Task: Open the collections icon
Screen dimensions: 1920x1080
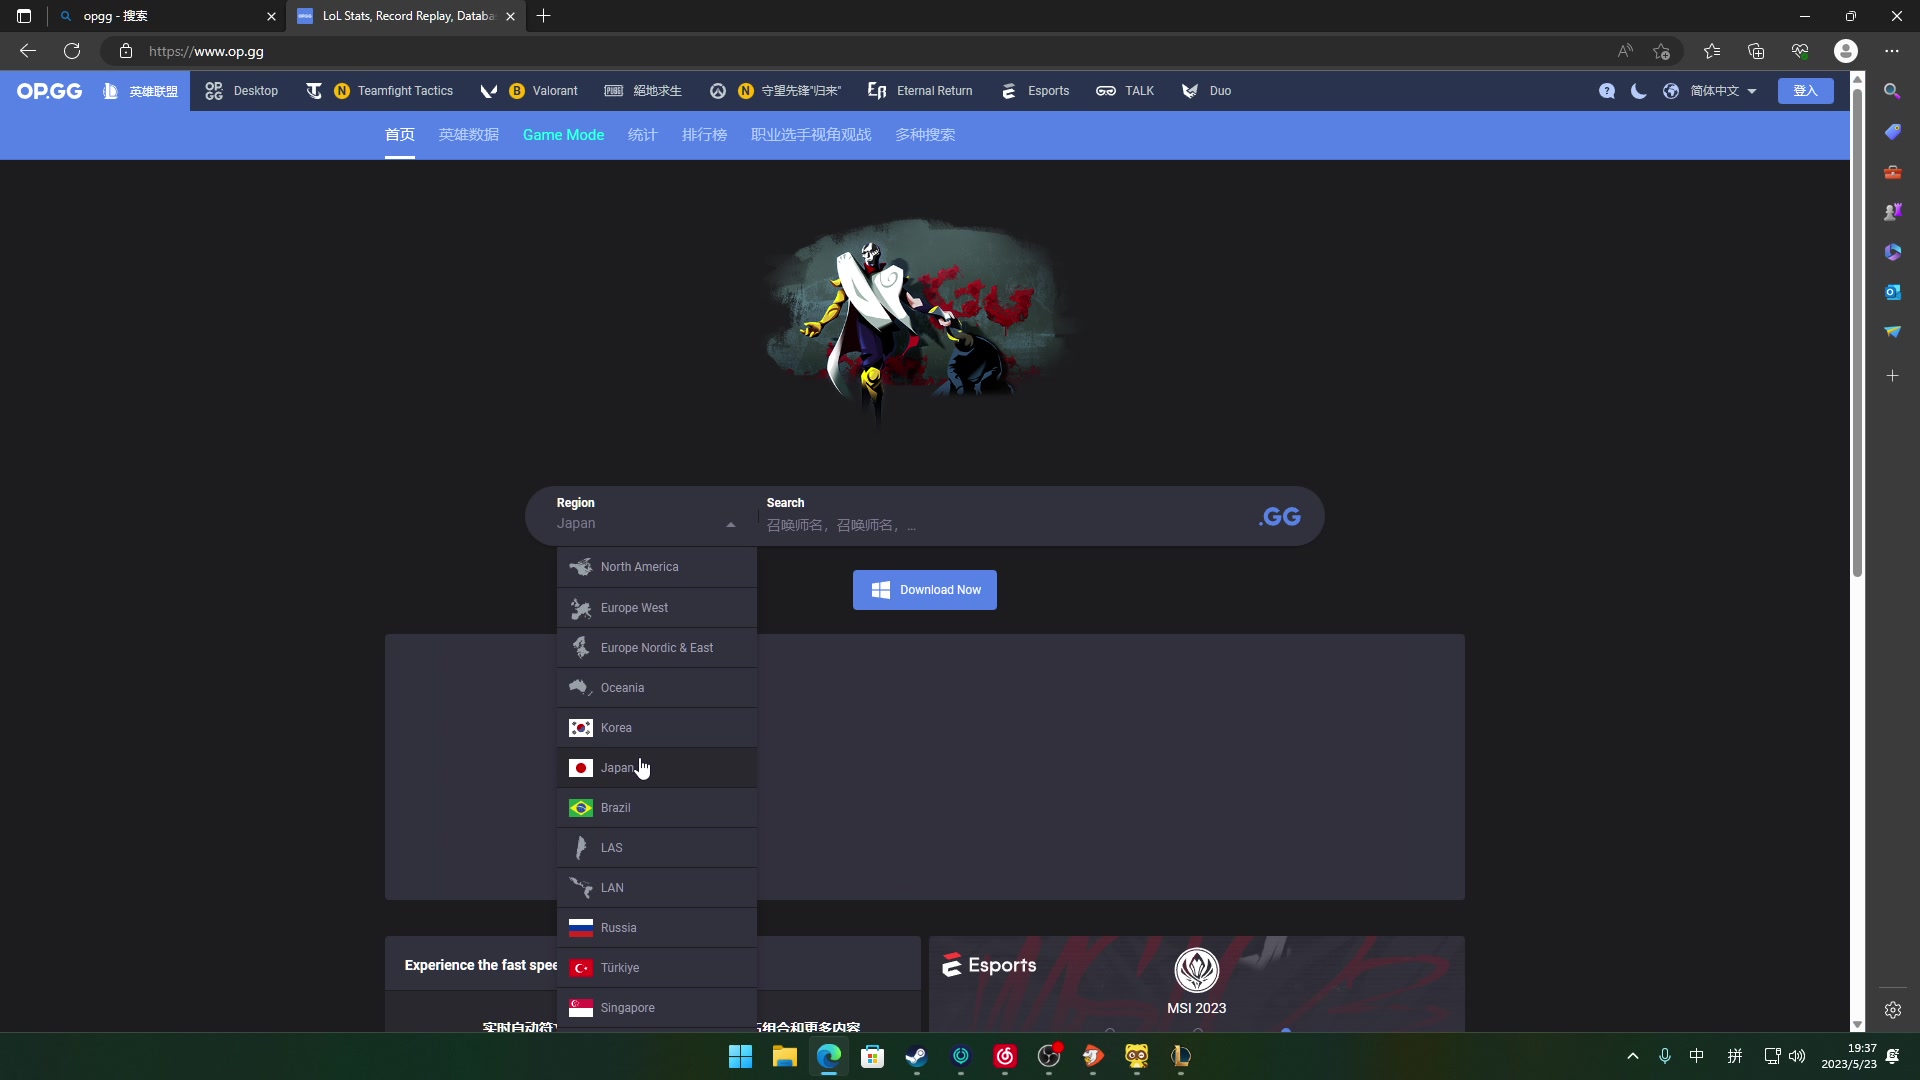Action: click(1756, 51)
